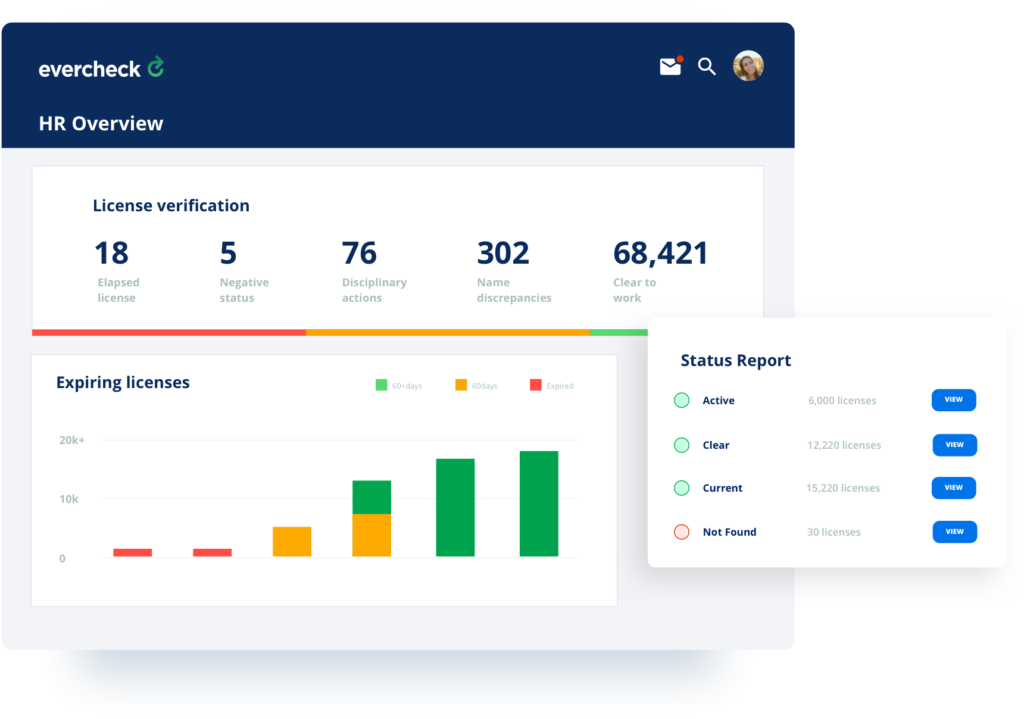Click VIEW for Not Found licenses

(953, 531)
